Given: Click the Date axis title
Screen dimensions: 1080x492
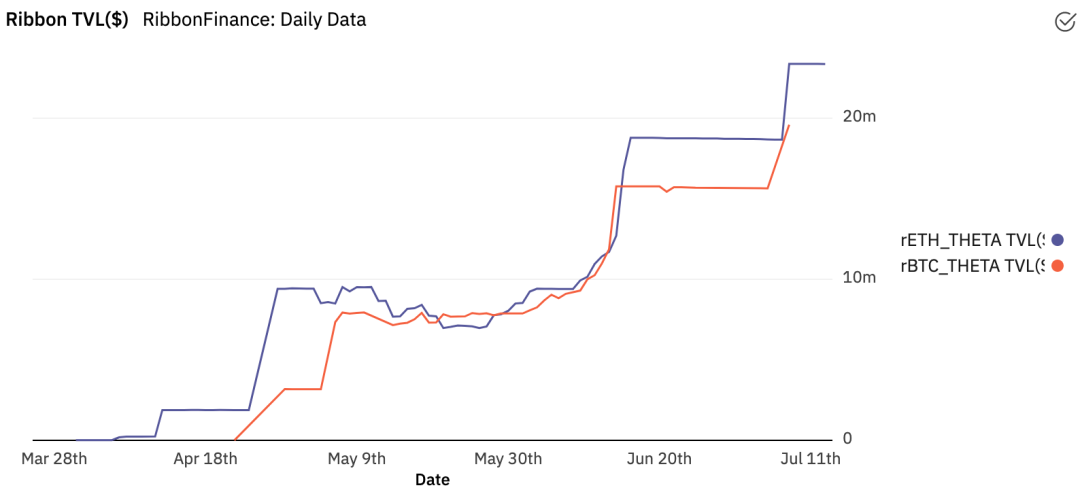Looking at the screenshot, I should (433, 480).
